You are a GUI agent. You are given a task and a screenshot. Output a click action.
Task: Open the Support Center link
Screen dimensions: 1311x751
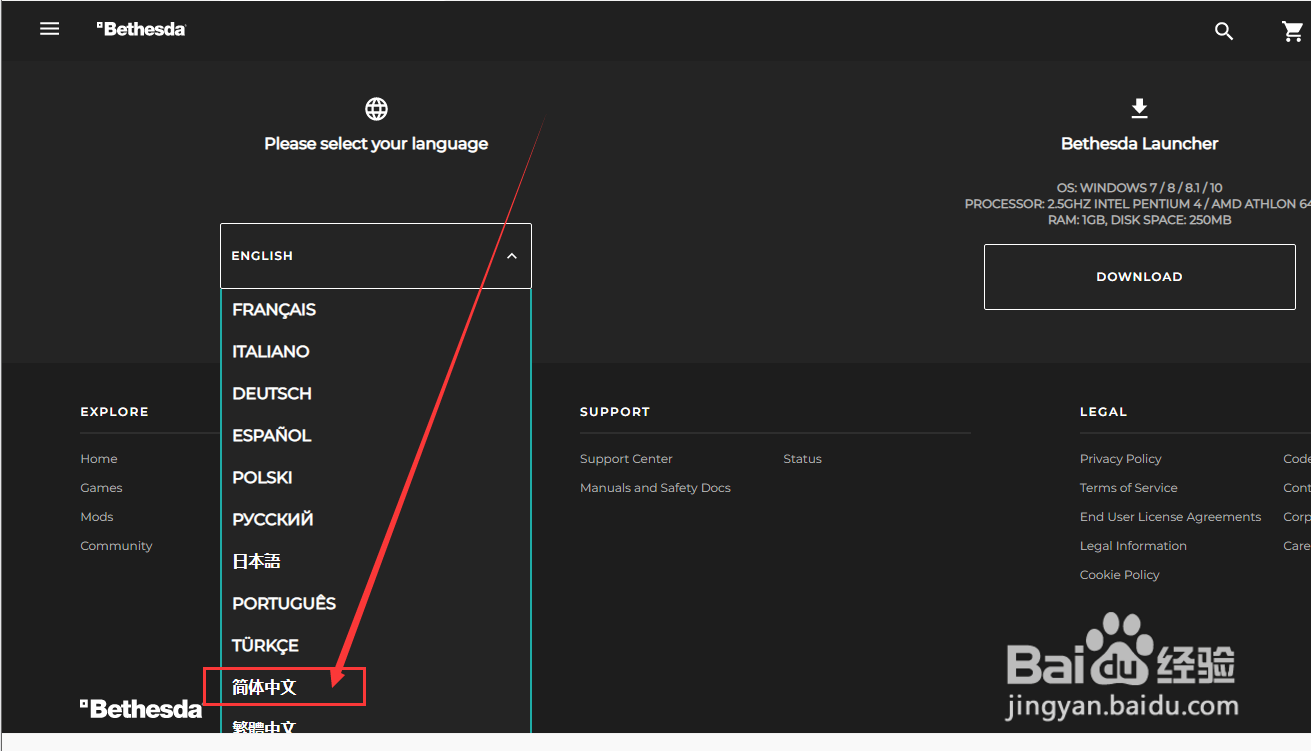click(x=626, y=459)
